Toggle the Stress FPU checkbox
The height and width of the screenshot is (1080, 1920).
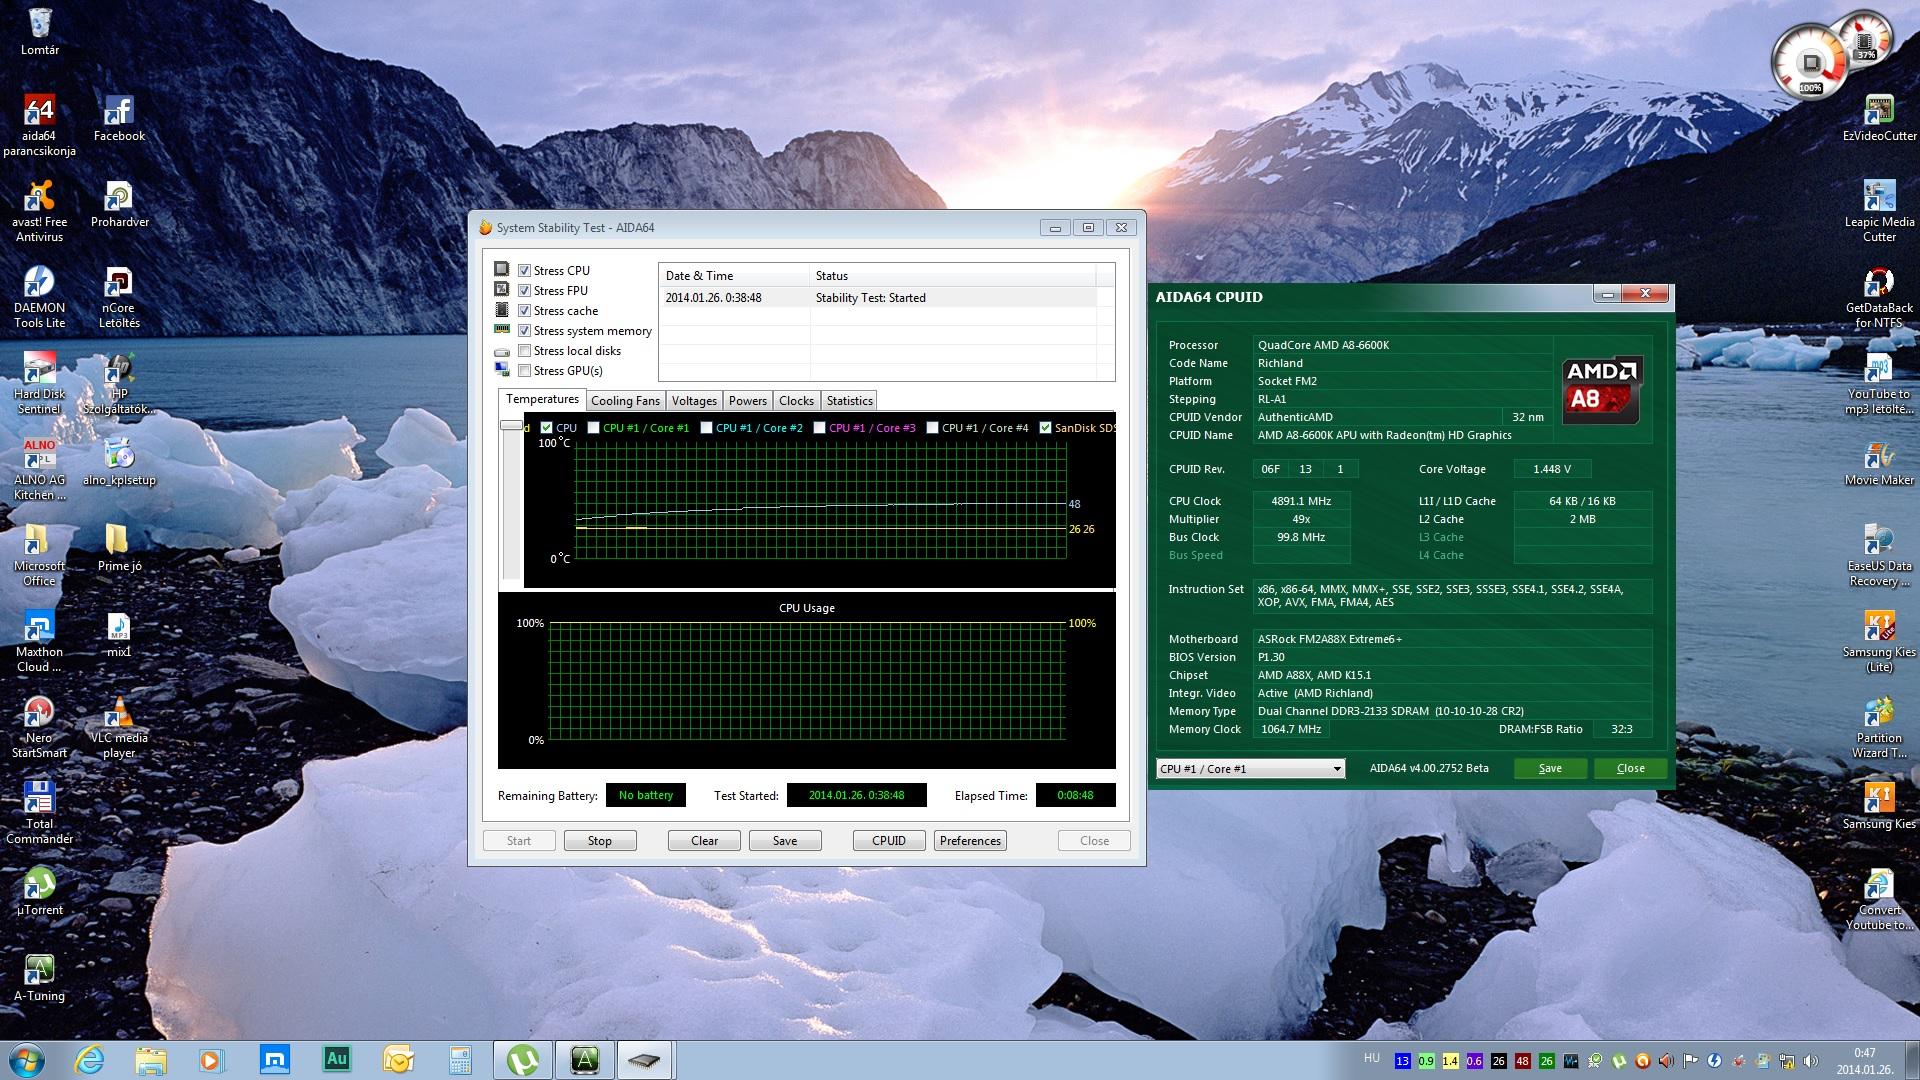pyautogui.click(x=524, y=290)
